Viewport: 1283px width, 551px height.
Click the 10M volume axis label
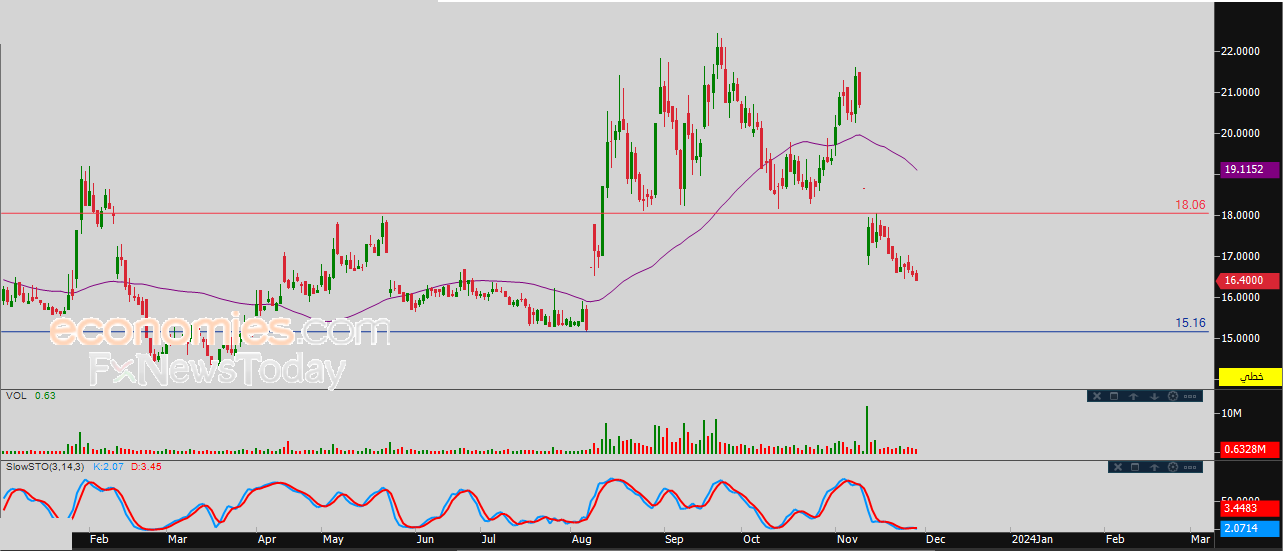pyautogui.click(x=1231, y=413)
